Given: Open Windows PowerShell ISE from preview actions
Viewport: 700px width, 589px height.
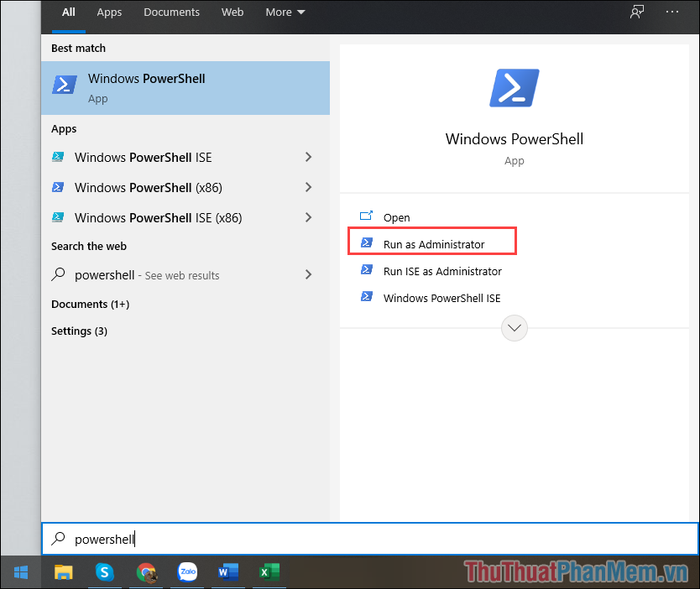Looking at the screenshot, I should [442, 298].
